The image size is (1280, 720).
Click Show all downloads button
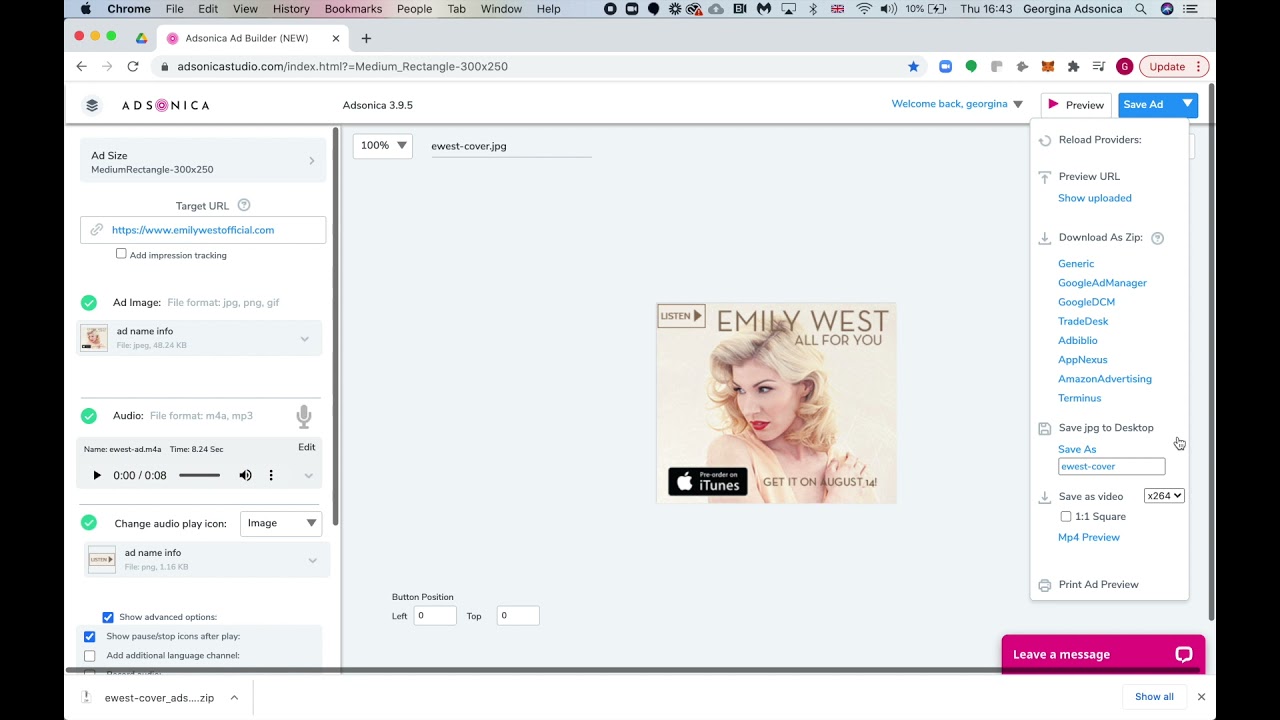point(1154,697)
